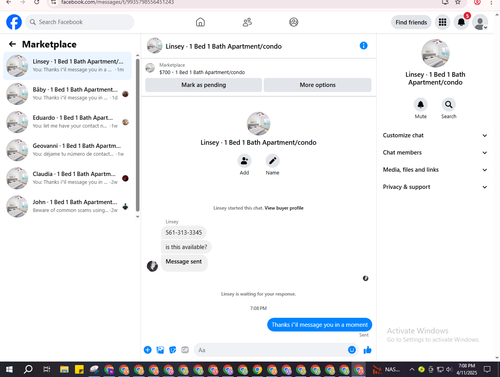Viewport: 500px width, 377px height.
Task: Open File Explorer on the taskbar
Action: click(x=64, y=369)
